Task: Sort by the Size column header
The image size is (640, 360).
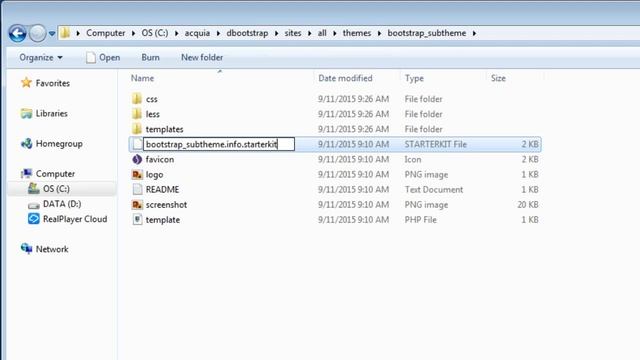Action: [x=498, y=78]
